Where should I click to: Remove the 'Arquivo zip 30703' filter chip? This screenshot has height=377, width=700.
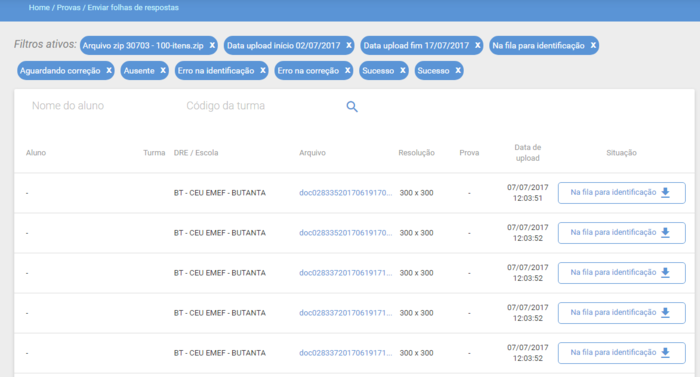tap(212, 46)
